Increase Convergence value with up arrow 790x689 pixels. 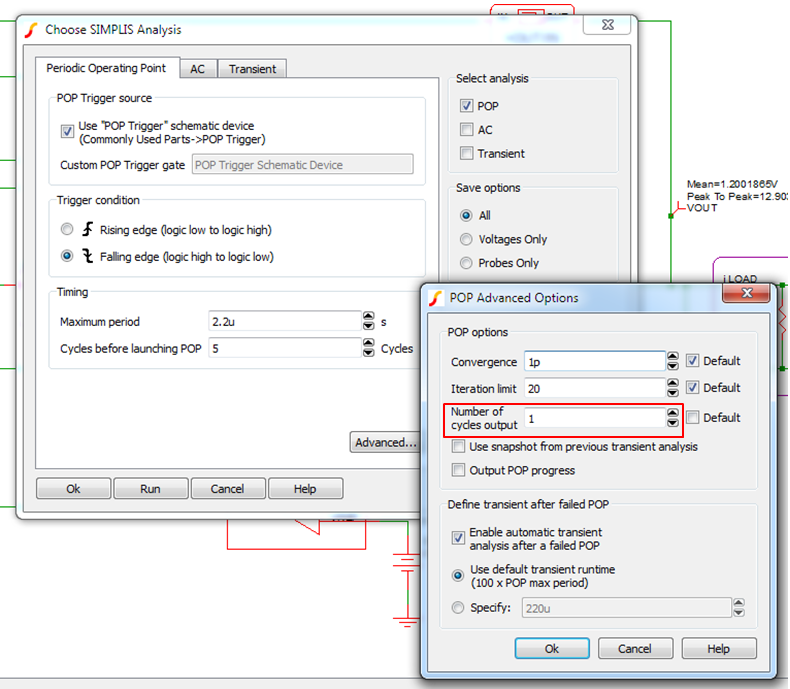(673, 357)
